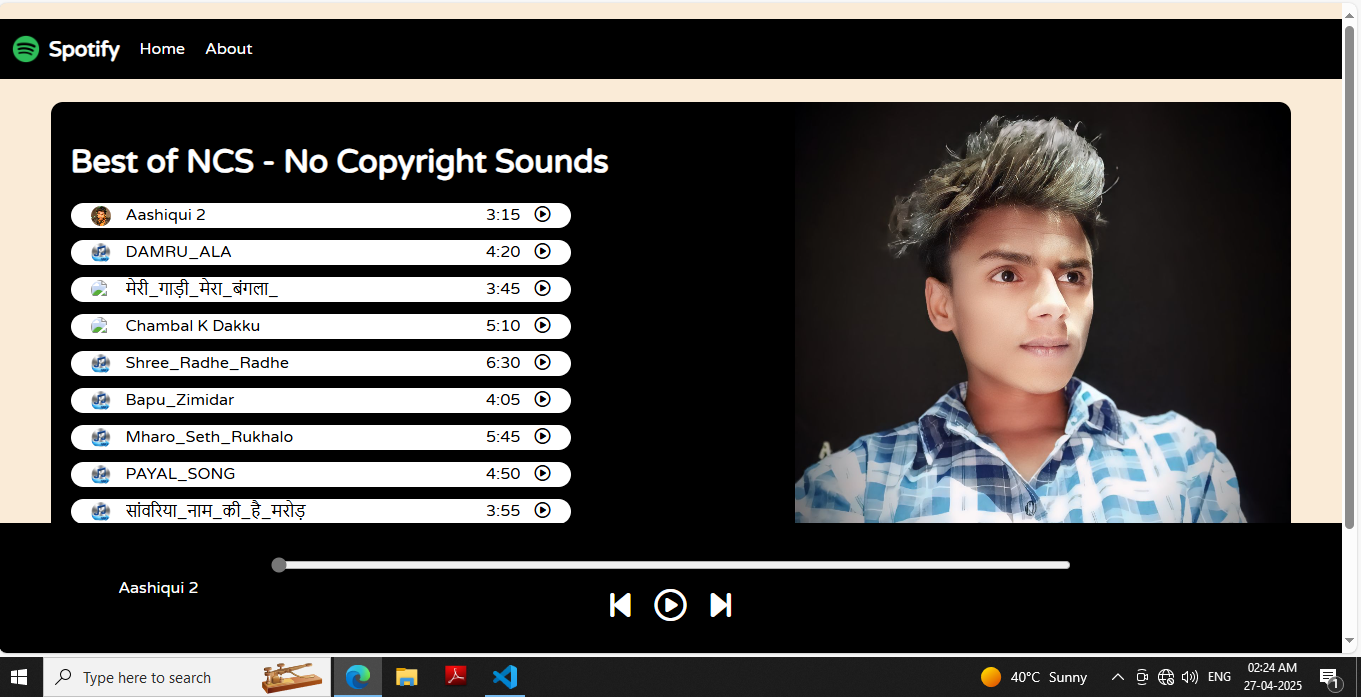Click the artist photo banner
Screen dimensions: 1361x697
[1042, 313]
